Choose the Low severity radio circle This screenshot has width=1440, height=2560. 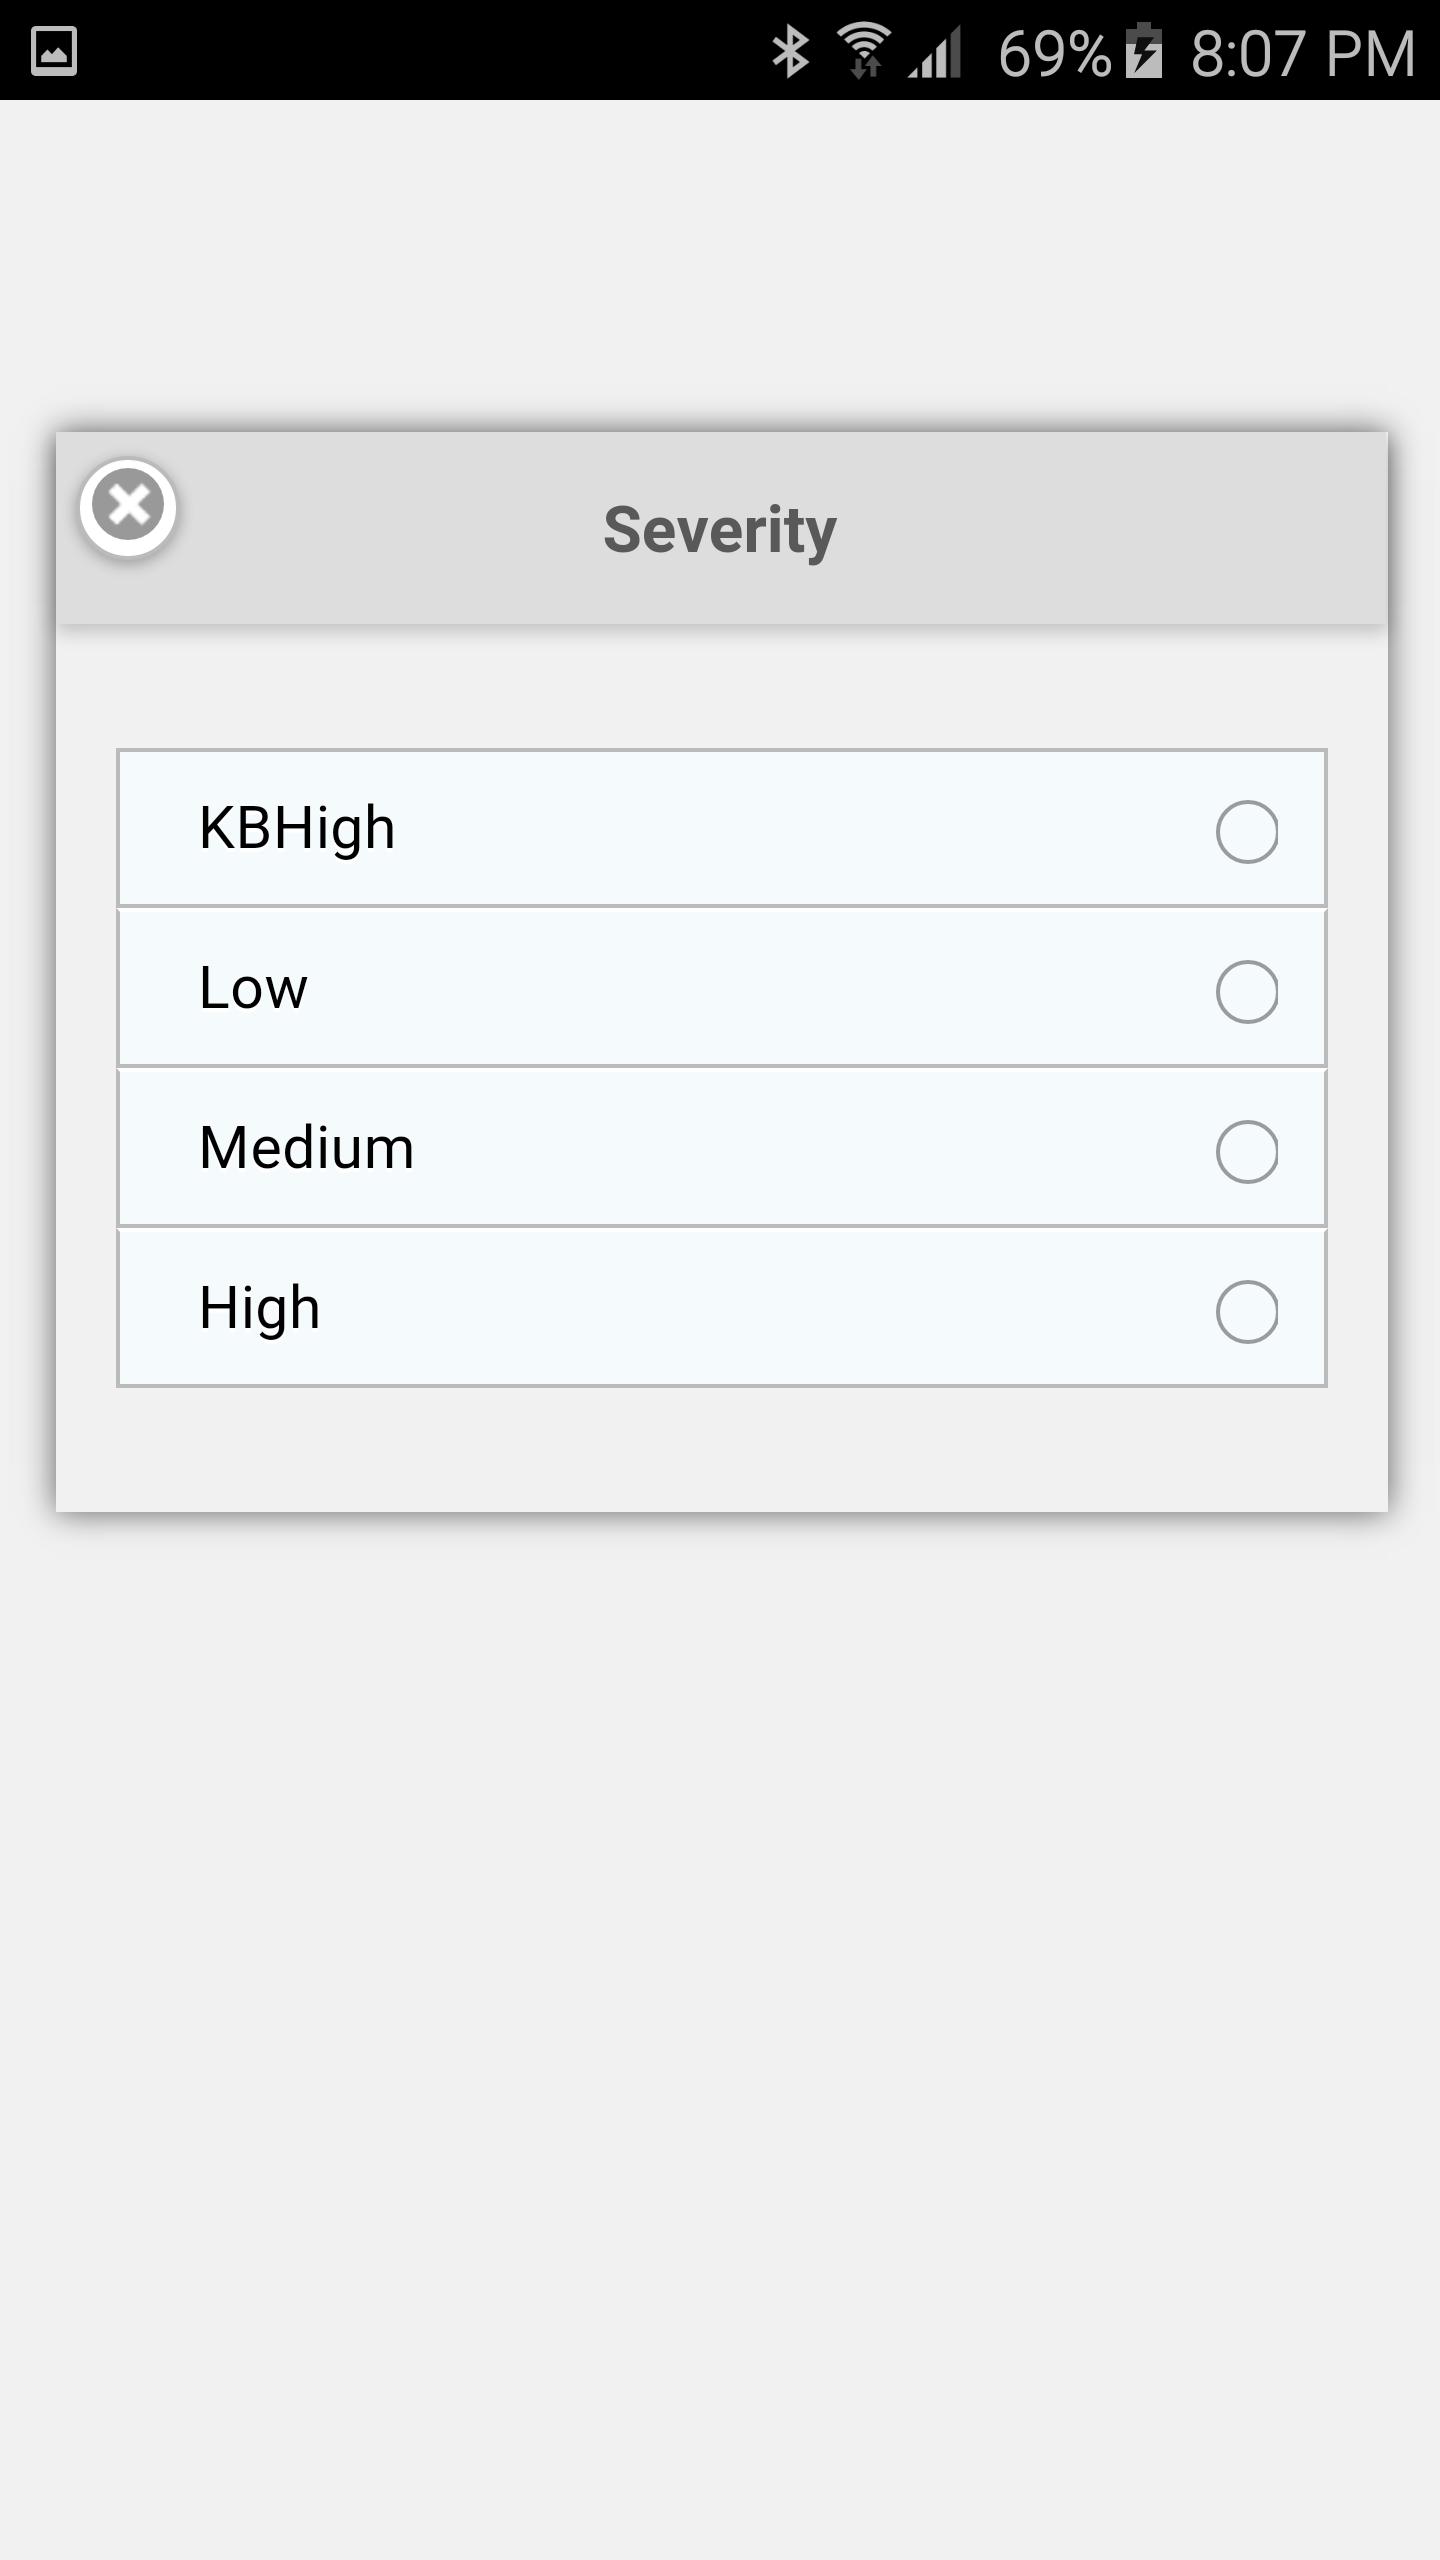1246,991
